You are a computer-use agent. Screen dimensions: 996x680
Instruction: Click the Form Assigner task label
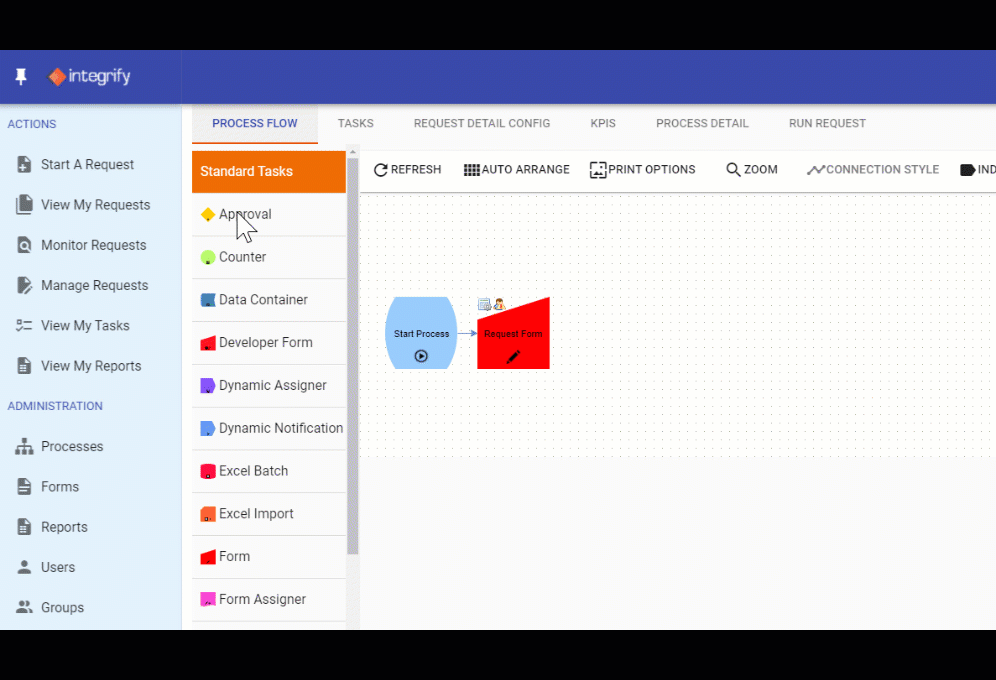point(262,599)
